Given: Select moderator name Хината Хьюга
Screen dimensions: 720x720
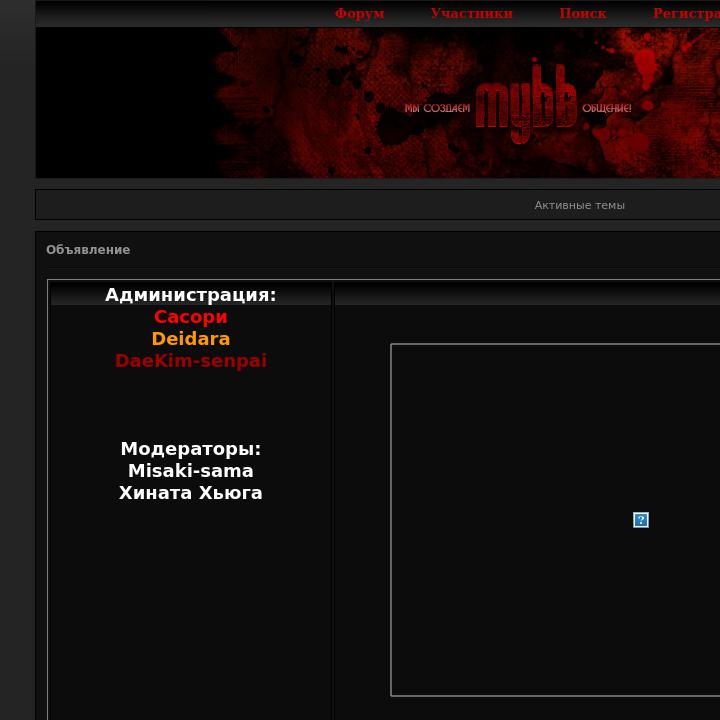Looking at the screenshot, I should pyautogui.click(x=191, y=493).
